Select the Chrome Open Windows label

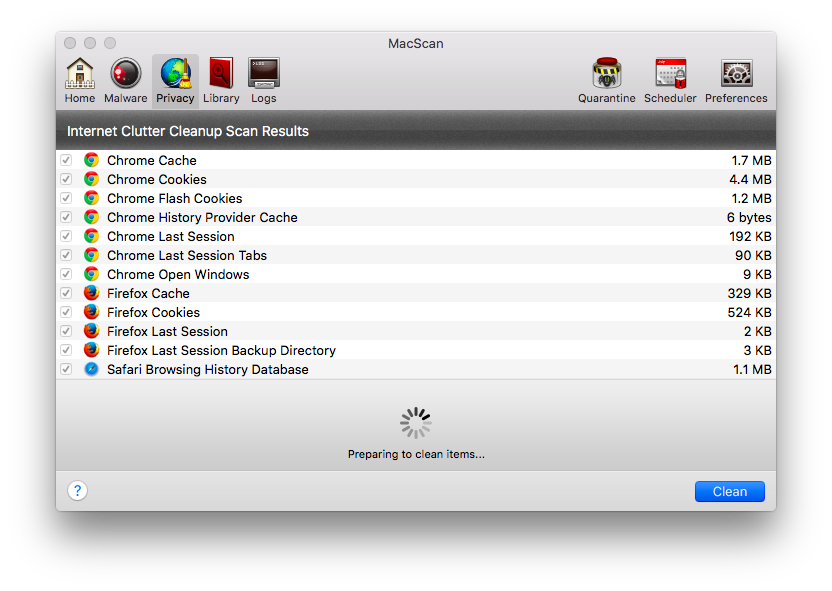pyautogui.click(x=178, y=274)
